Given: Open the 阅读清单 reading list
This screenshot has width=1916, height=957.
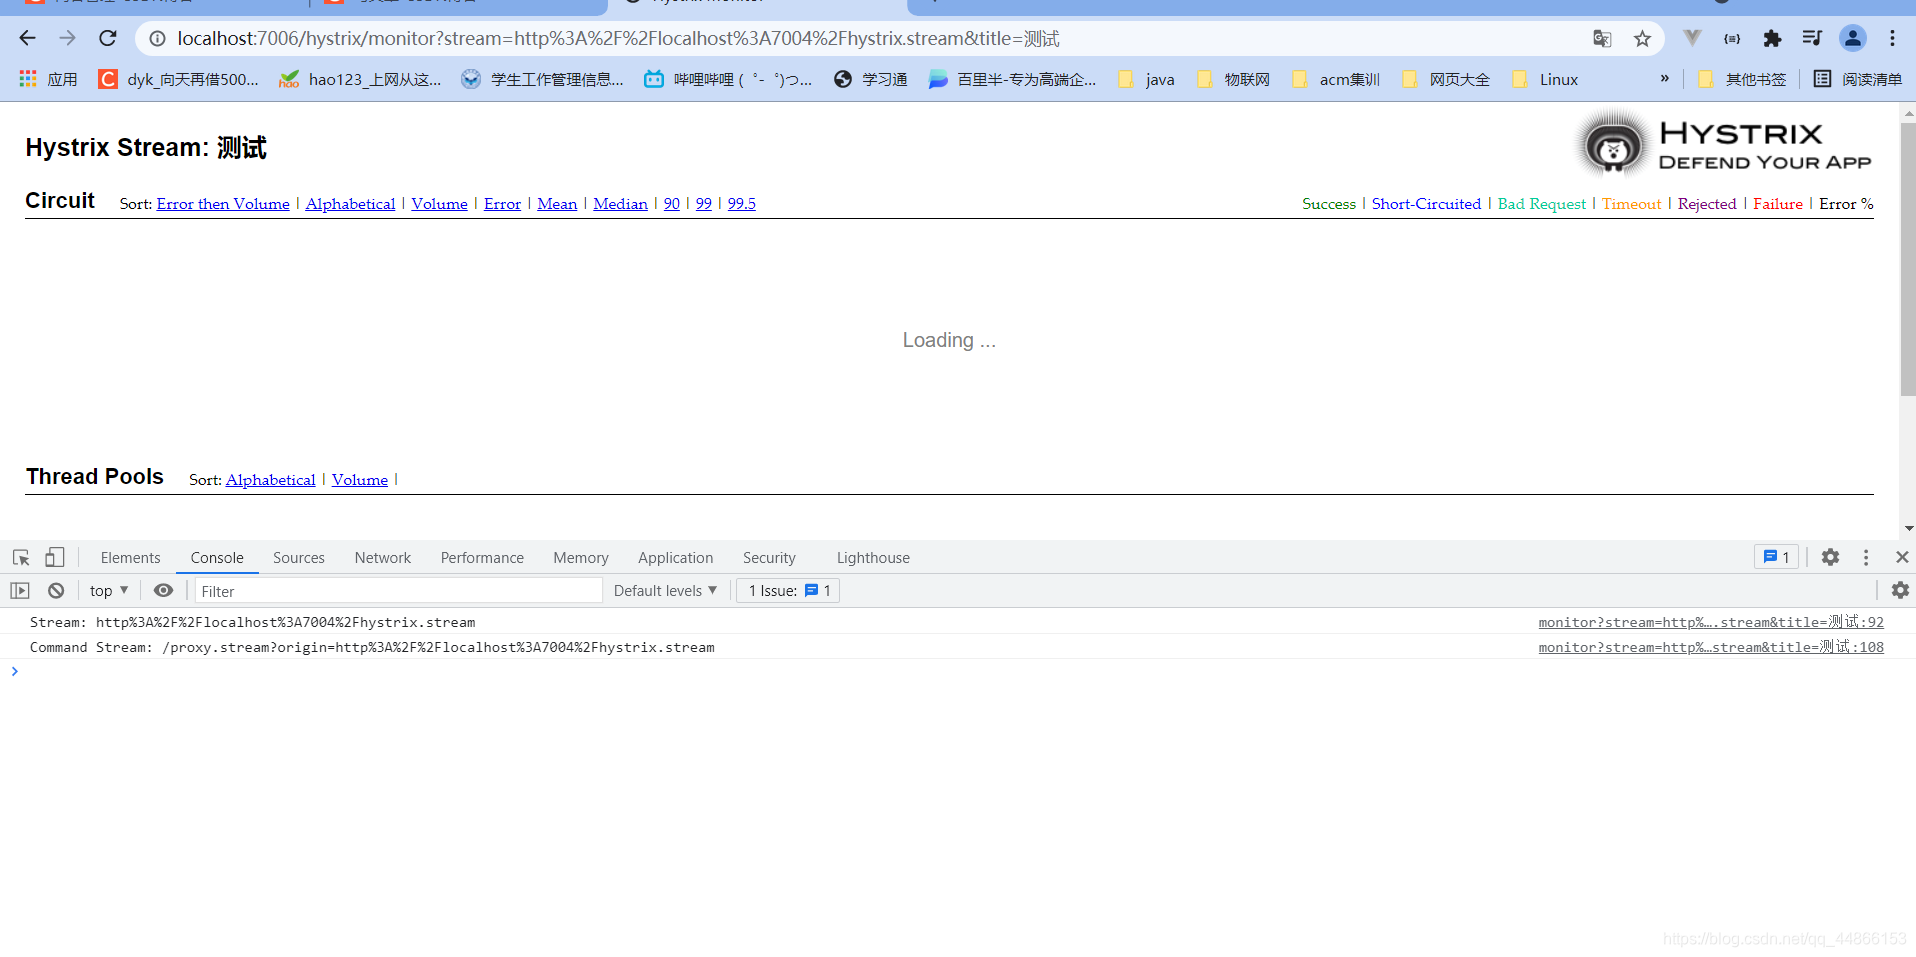Looking at the screenshot, I should (1858, 79).
